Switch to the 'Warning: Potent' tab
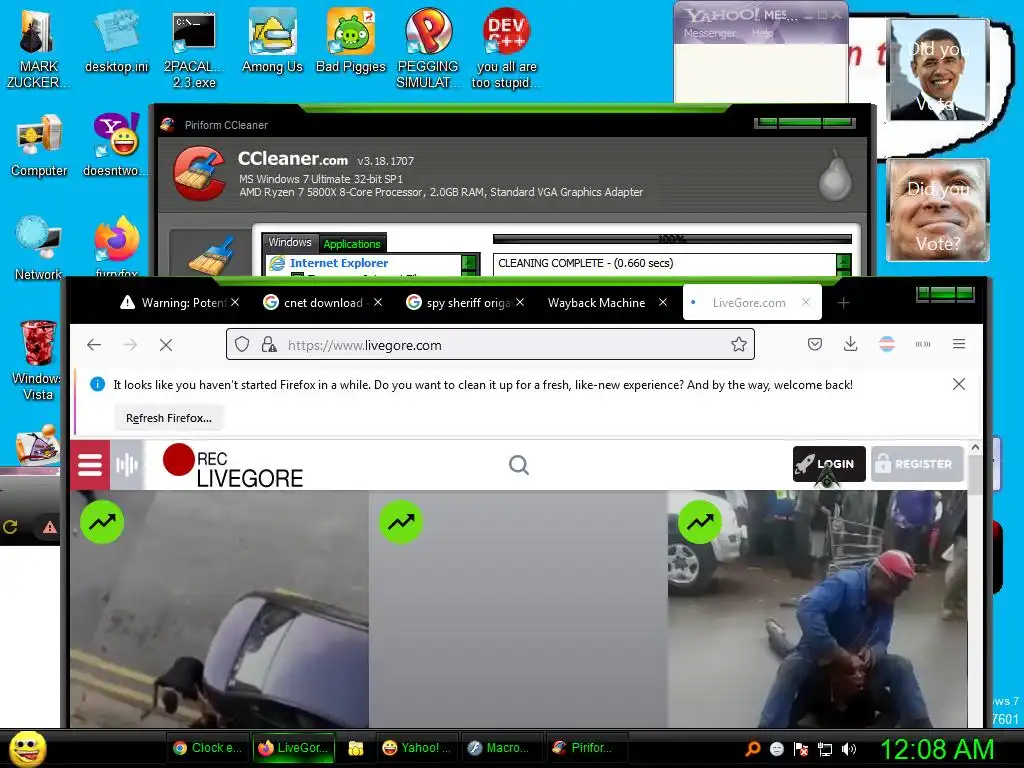Image resolution: width=1024 pixels, height=768 pixels. click(x=173, y=303)
